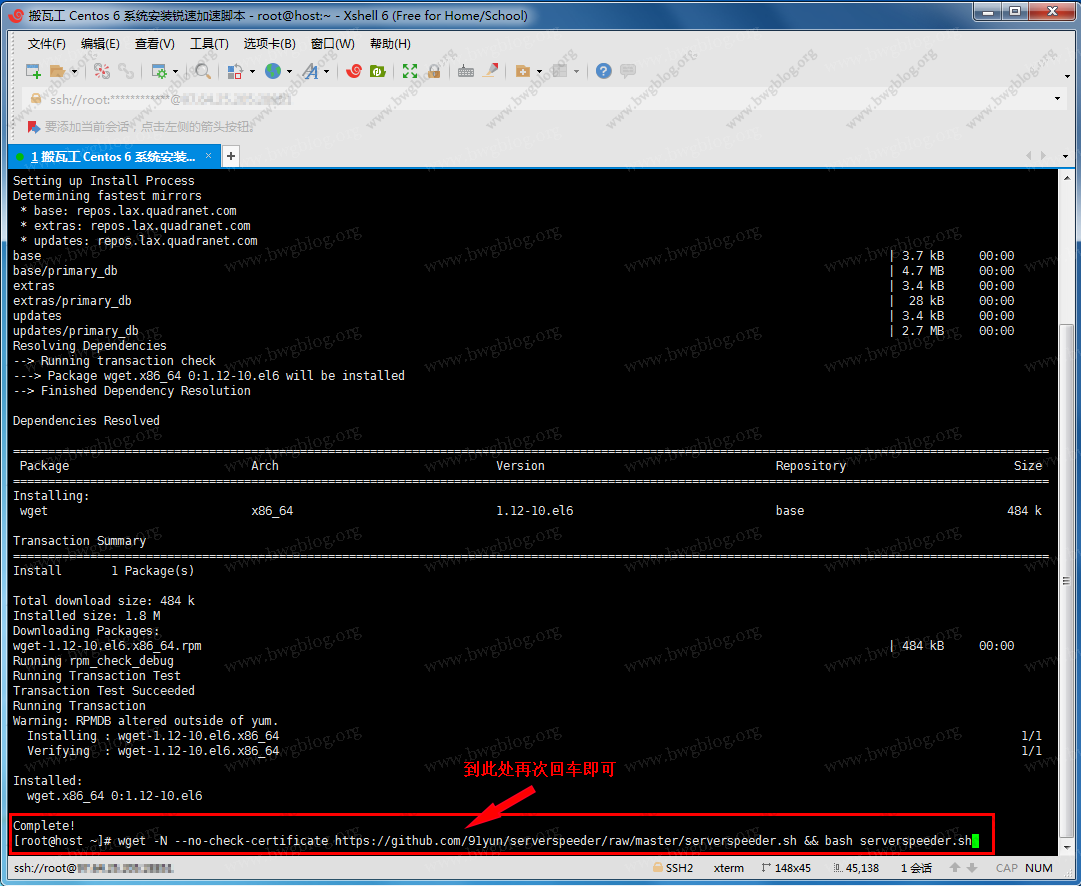Click the toolbar overflow options arrow
Screen dimensions: 1081x886
click(1067, 76)
